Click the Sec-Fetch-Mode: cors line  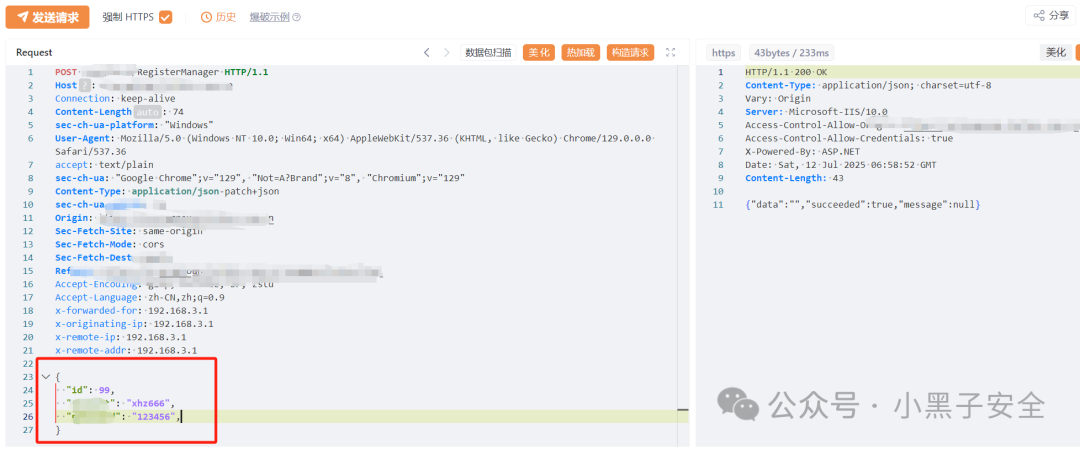coord(110,244)
